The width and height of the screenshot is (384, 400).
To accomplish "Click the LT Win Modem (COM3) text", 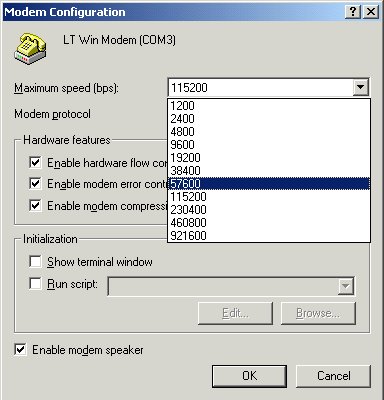I will (119, 40).
